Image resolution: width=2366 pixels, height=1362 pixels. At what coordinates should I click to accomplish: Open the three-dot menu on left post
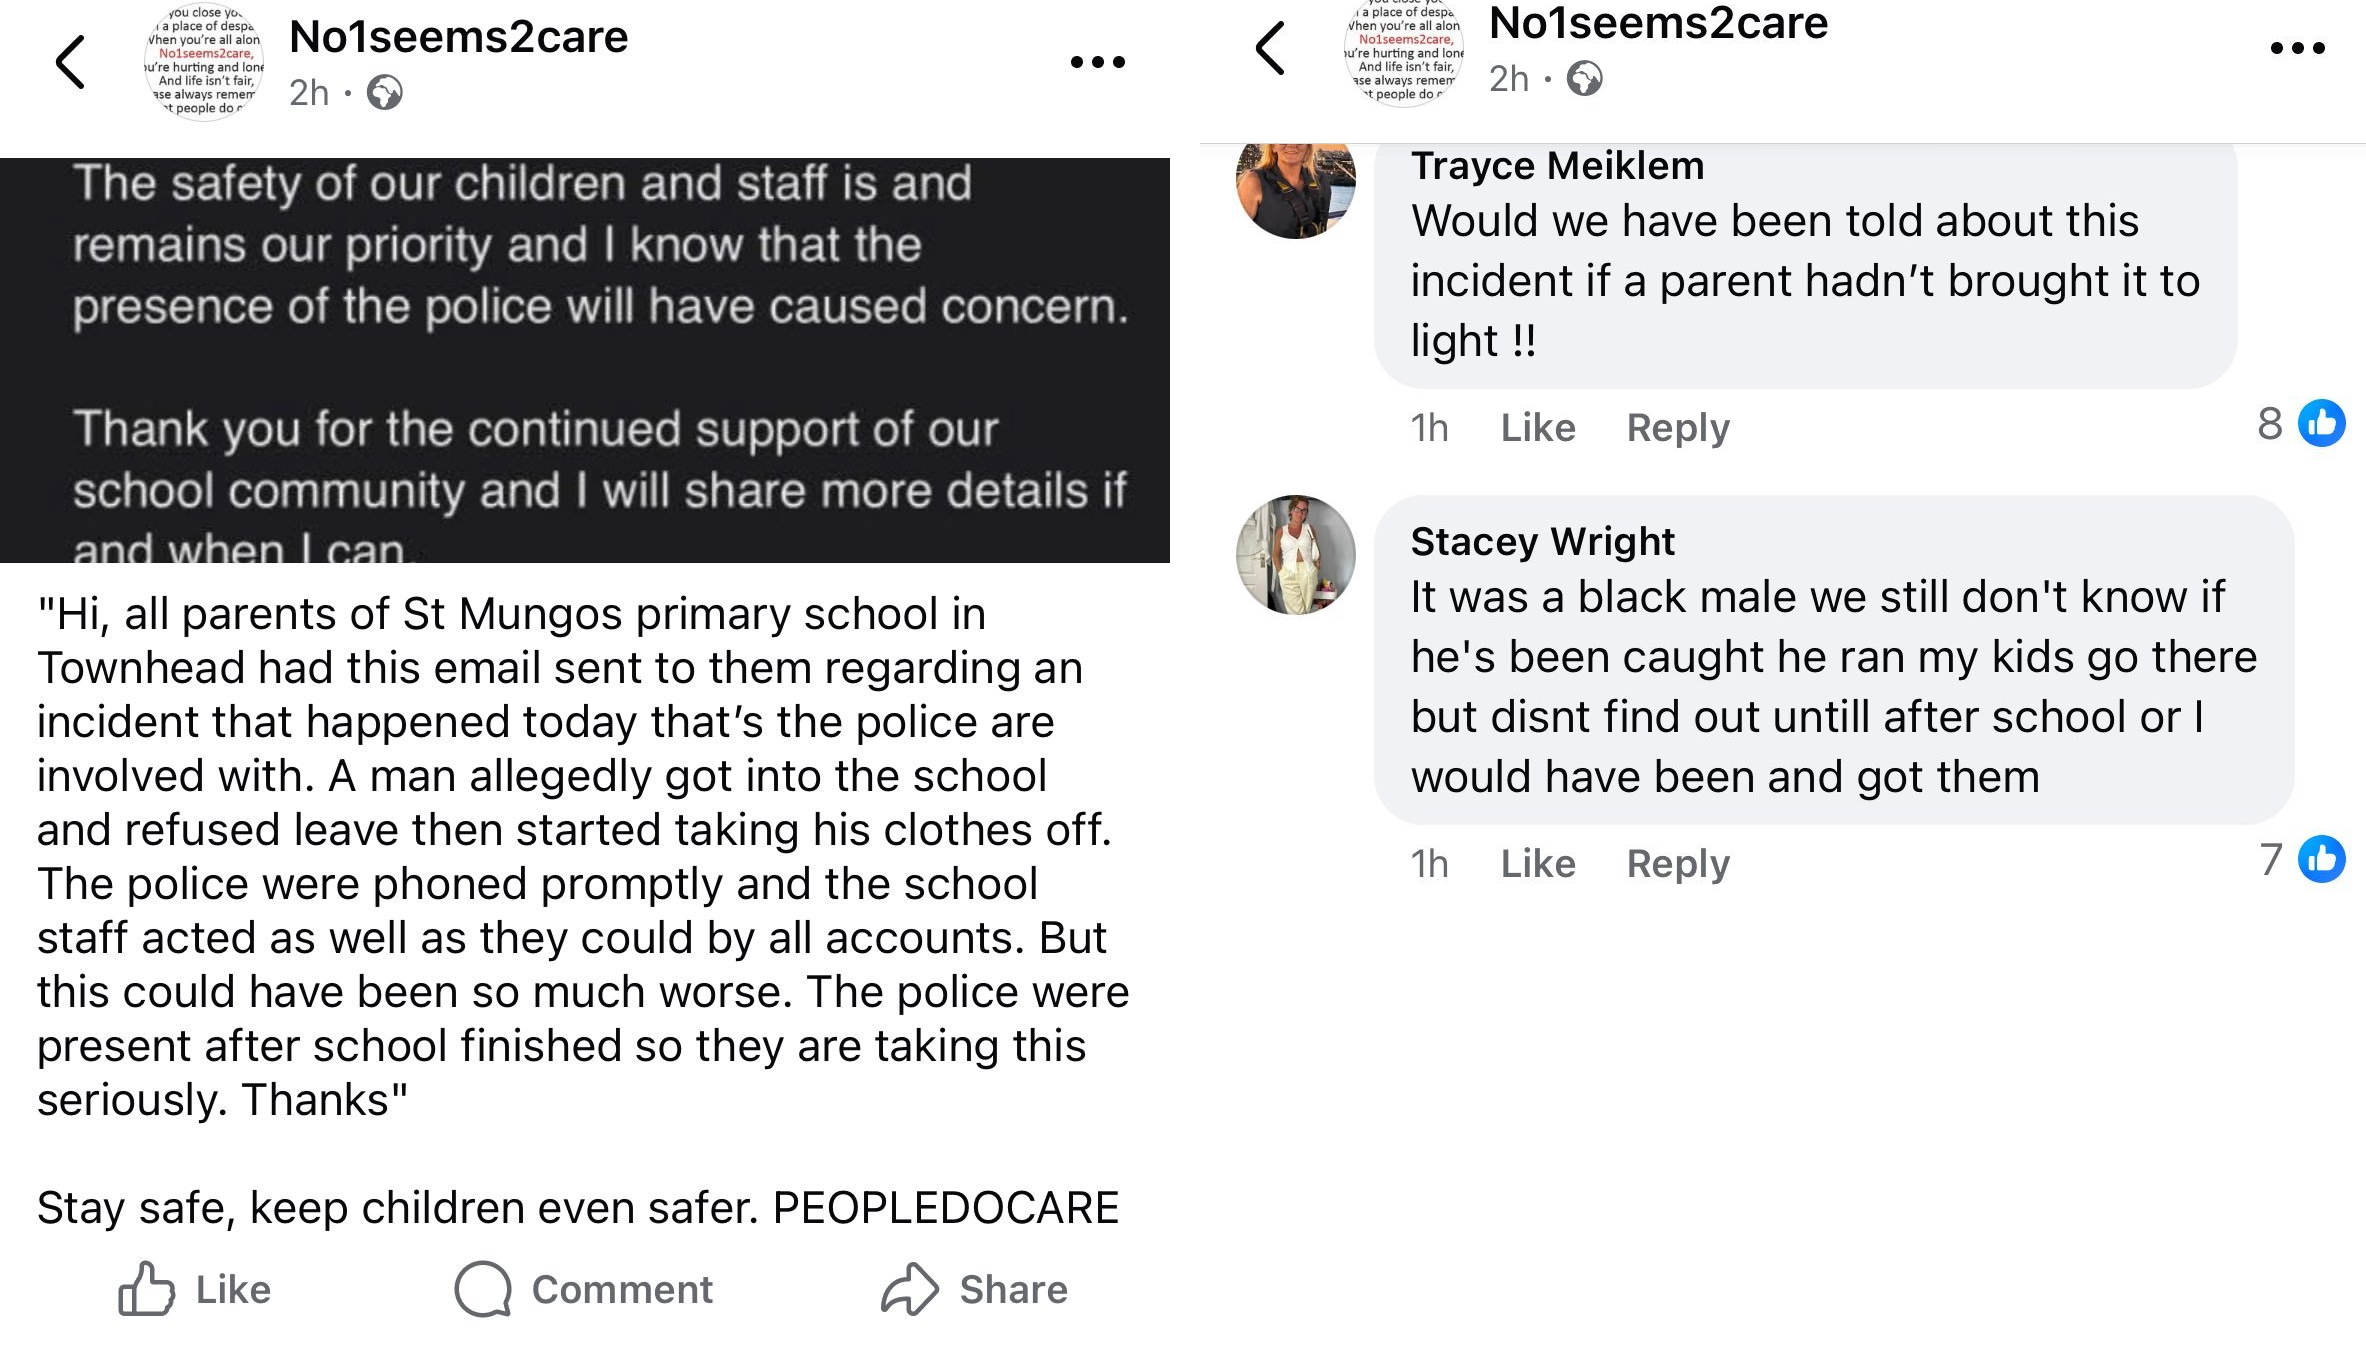pyautogui.click(x=1097, y=62)
